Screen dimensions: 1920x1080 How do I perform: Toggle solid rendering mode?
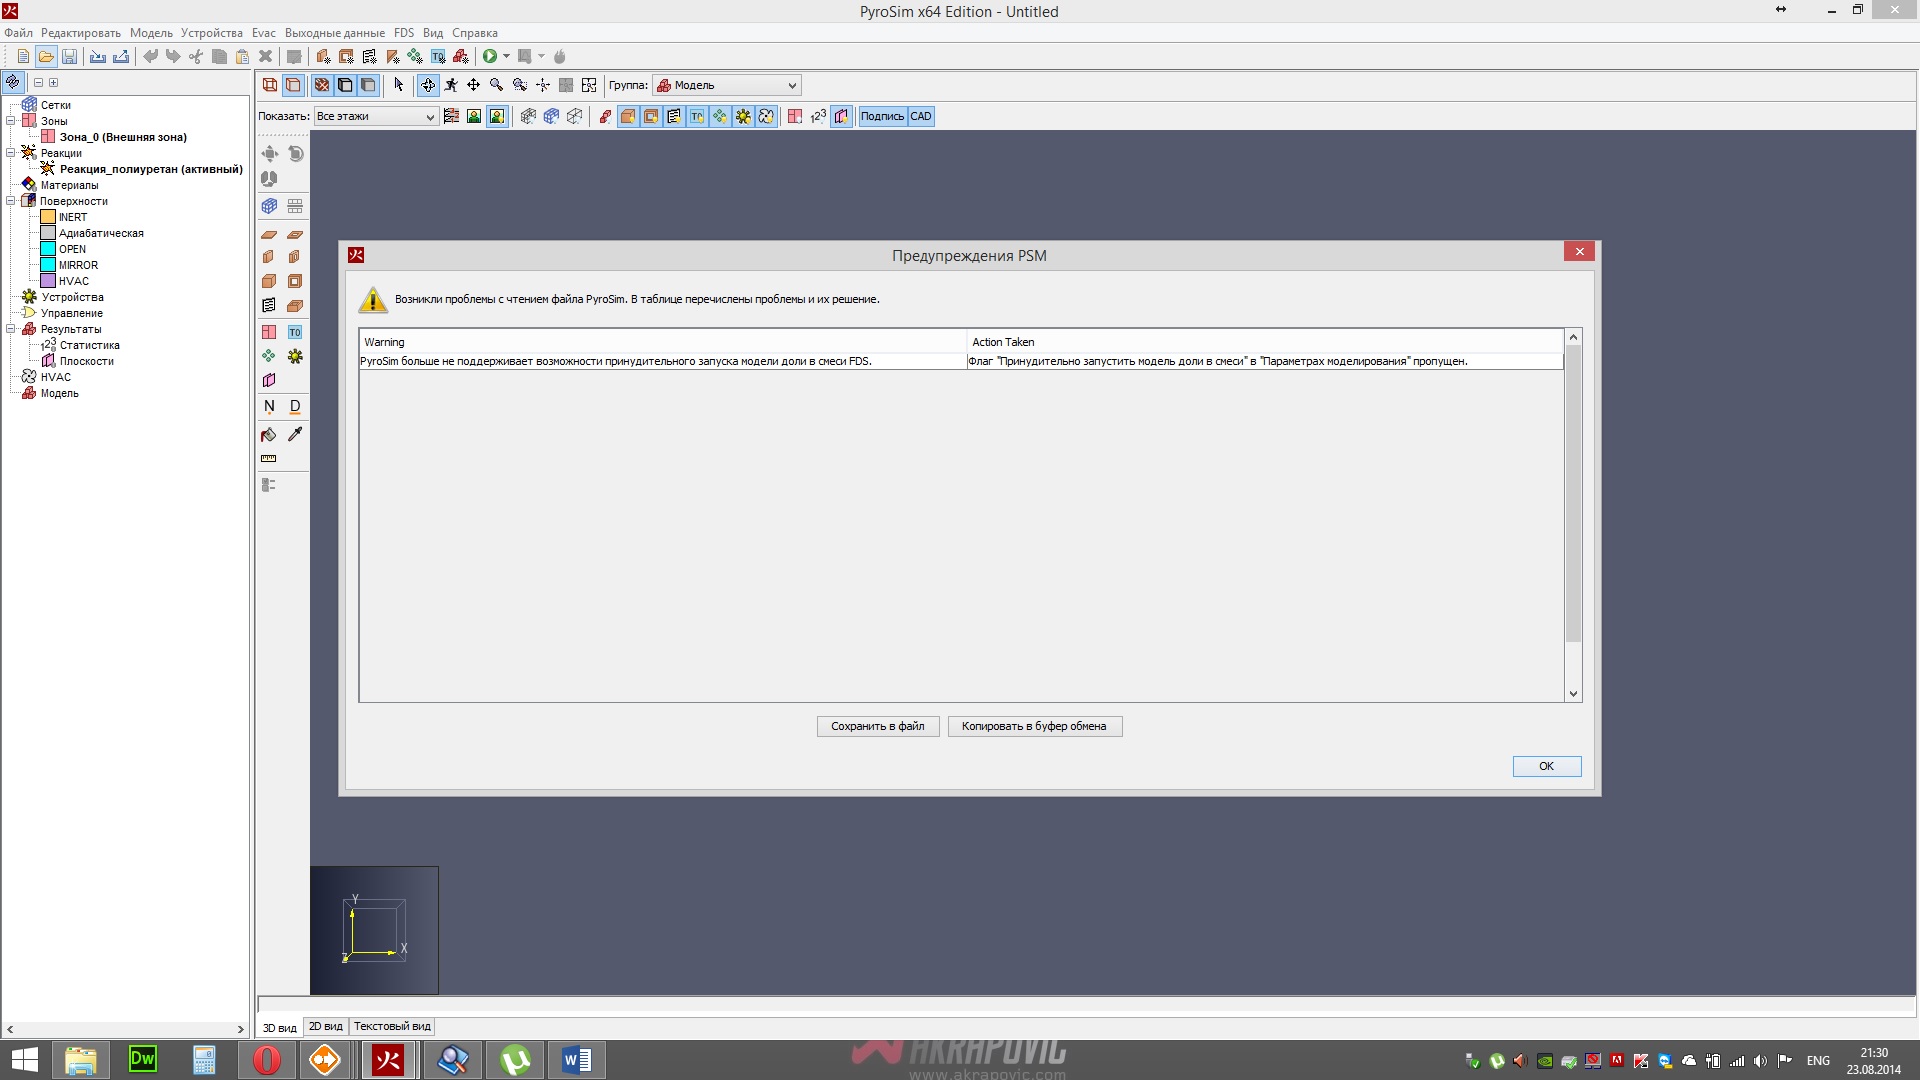(x=293, y=85)
